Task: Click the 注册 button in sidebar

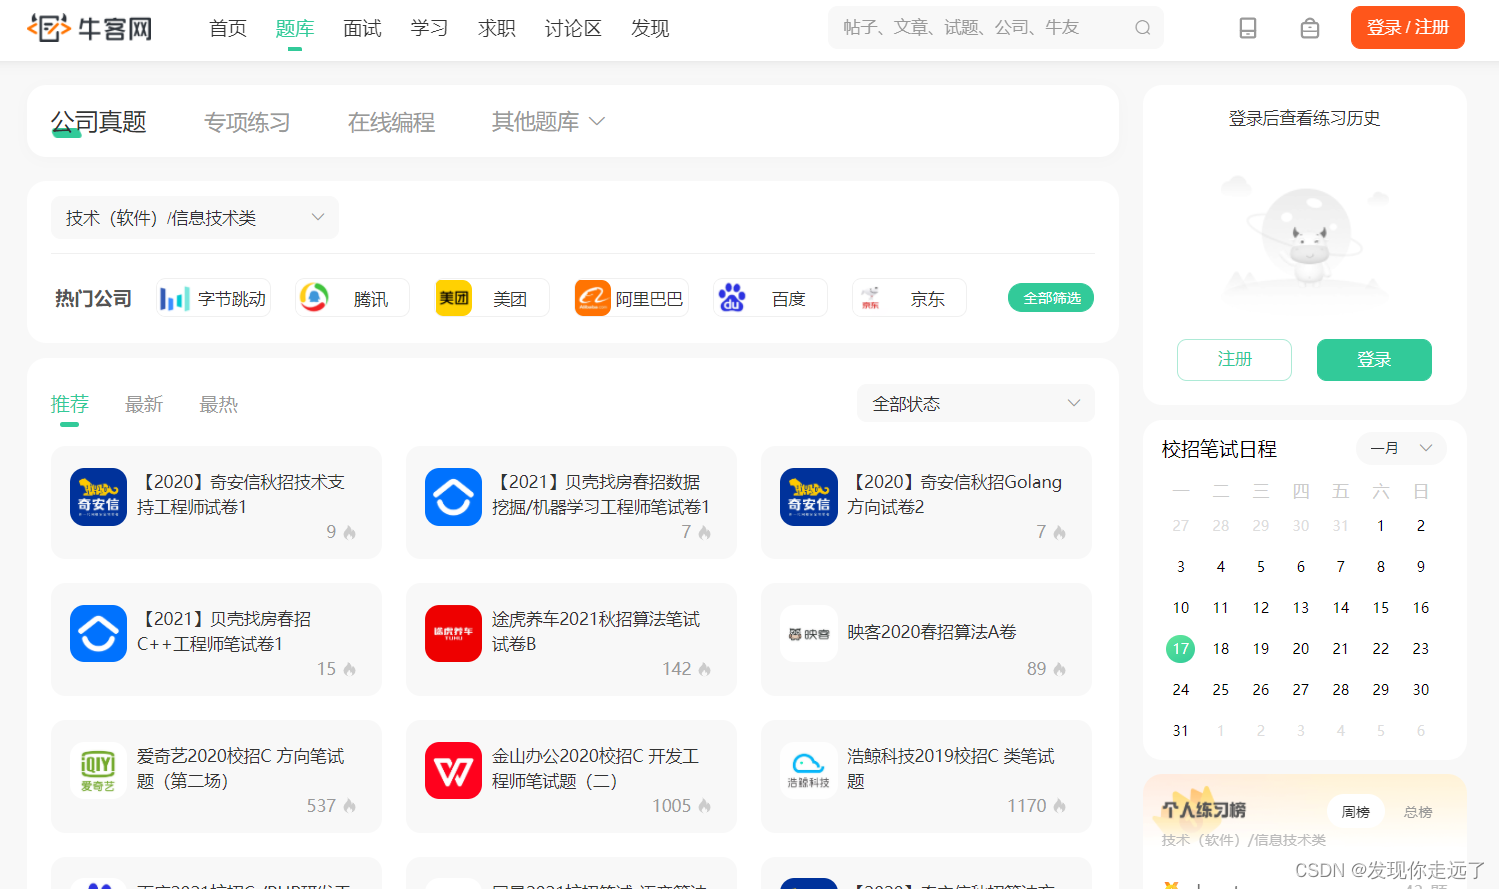Action: coord(1234,360)
